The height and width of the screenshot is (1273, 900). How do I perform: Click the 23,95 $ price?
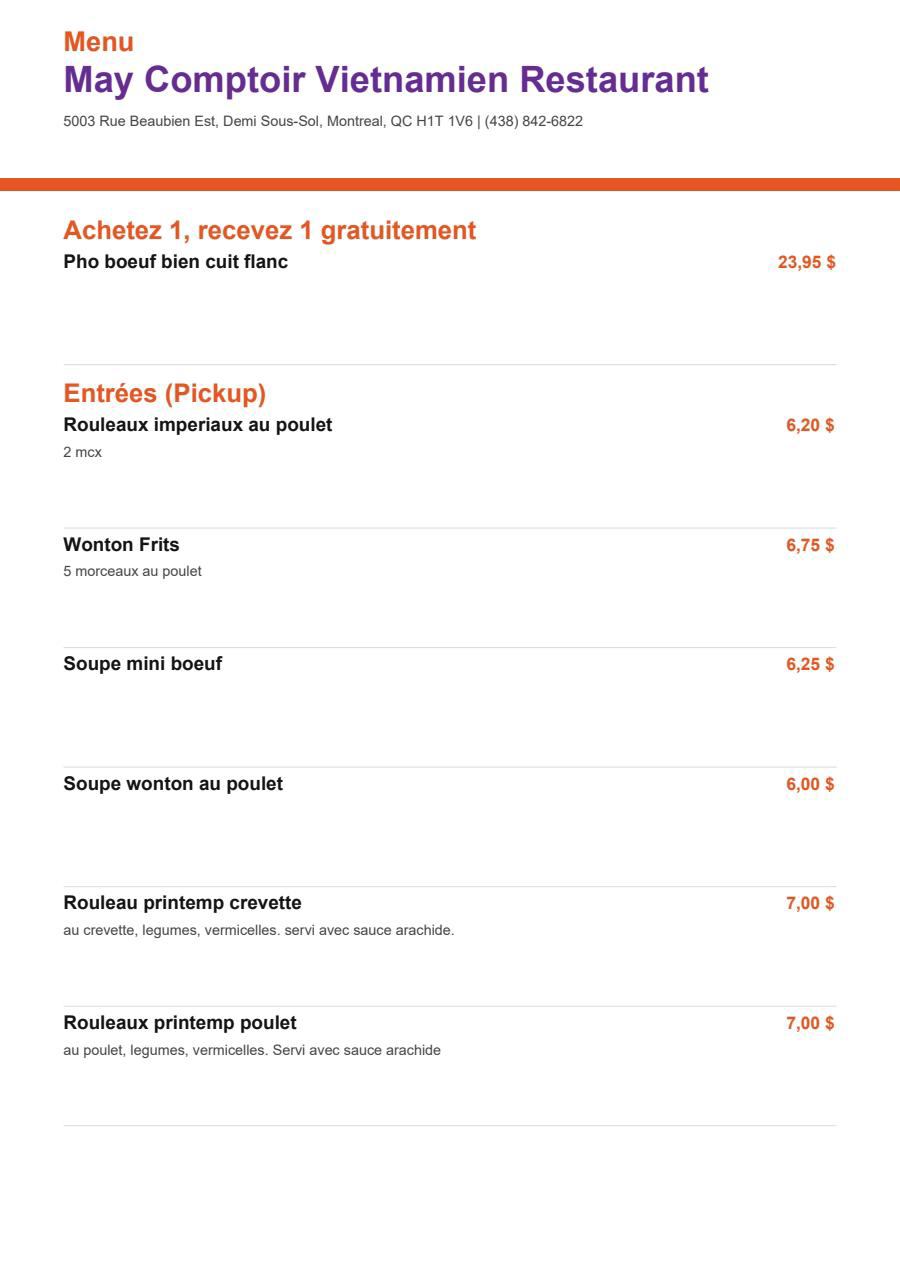pyautogui.click(x=807, y=263)
